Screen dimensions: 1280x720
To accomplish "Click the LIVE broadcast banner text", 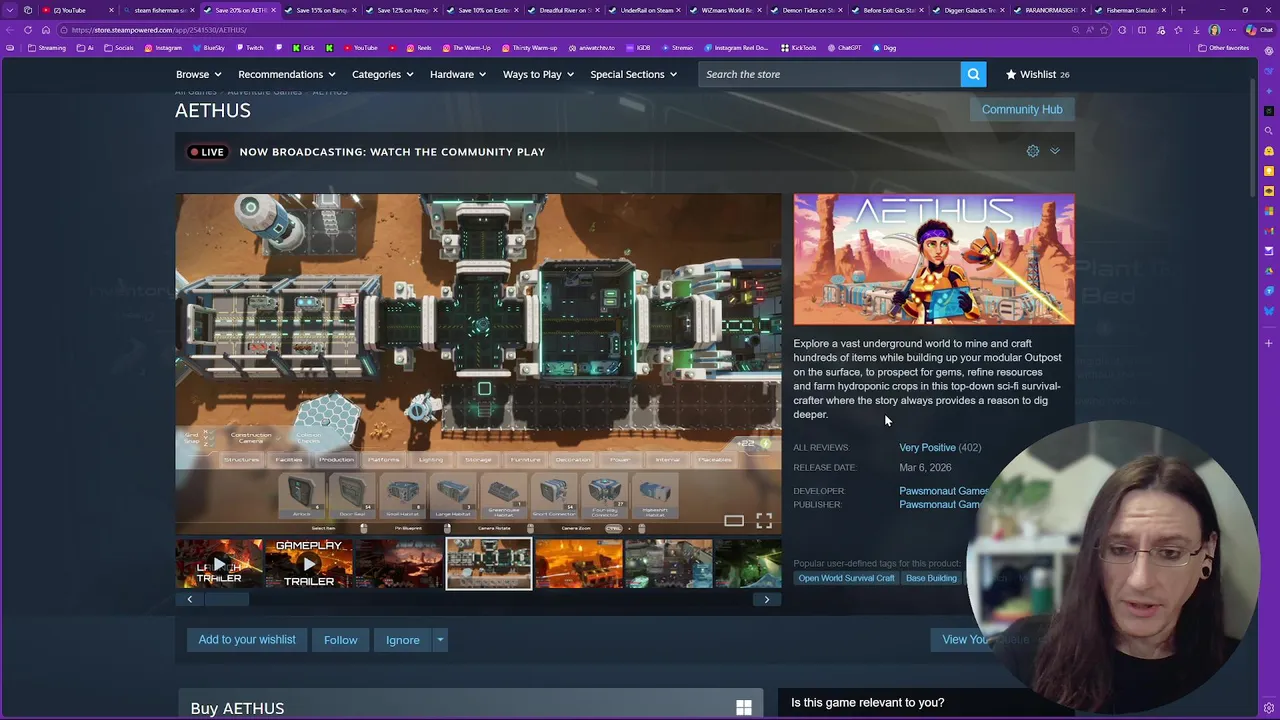I will tap(392, 152).
